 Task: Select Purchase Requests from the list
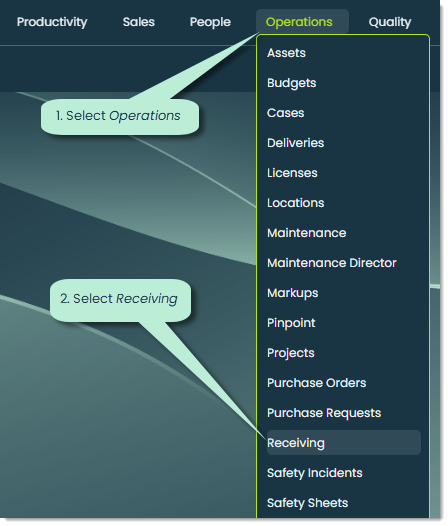324,413
